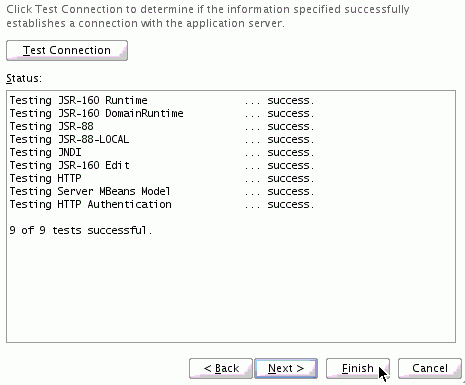
Task: Select the 'Testing JSR-160 DomainRuntime' status line
Action: point(162,113)
